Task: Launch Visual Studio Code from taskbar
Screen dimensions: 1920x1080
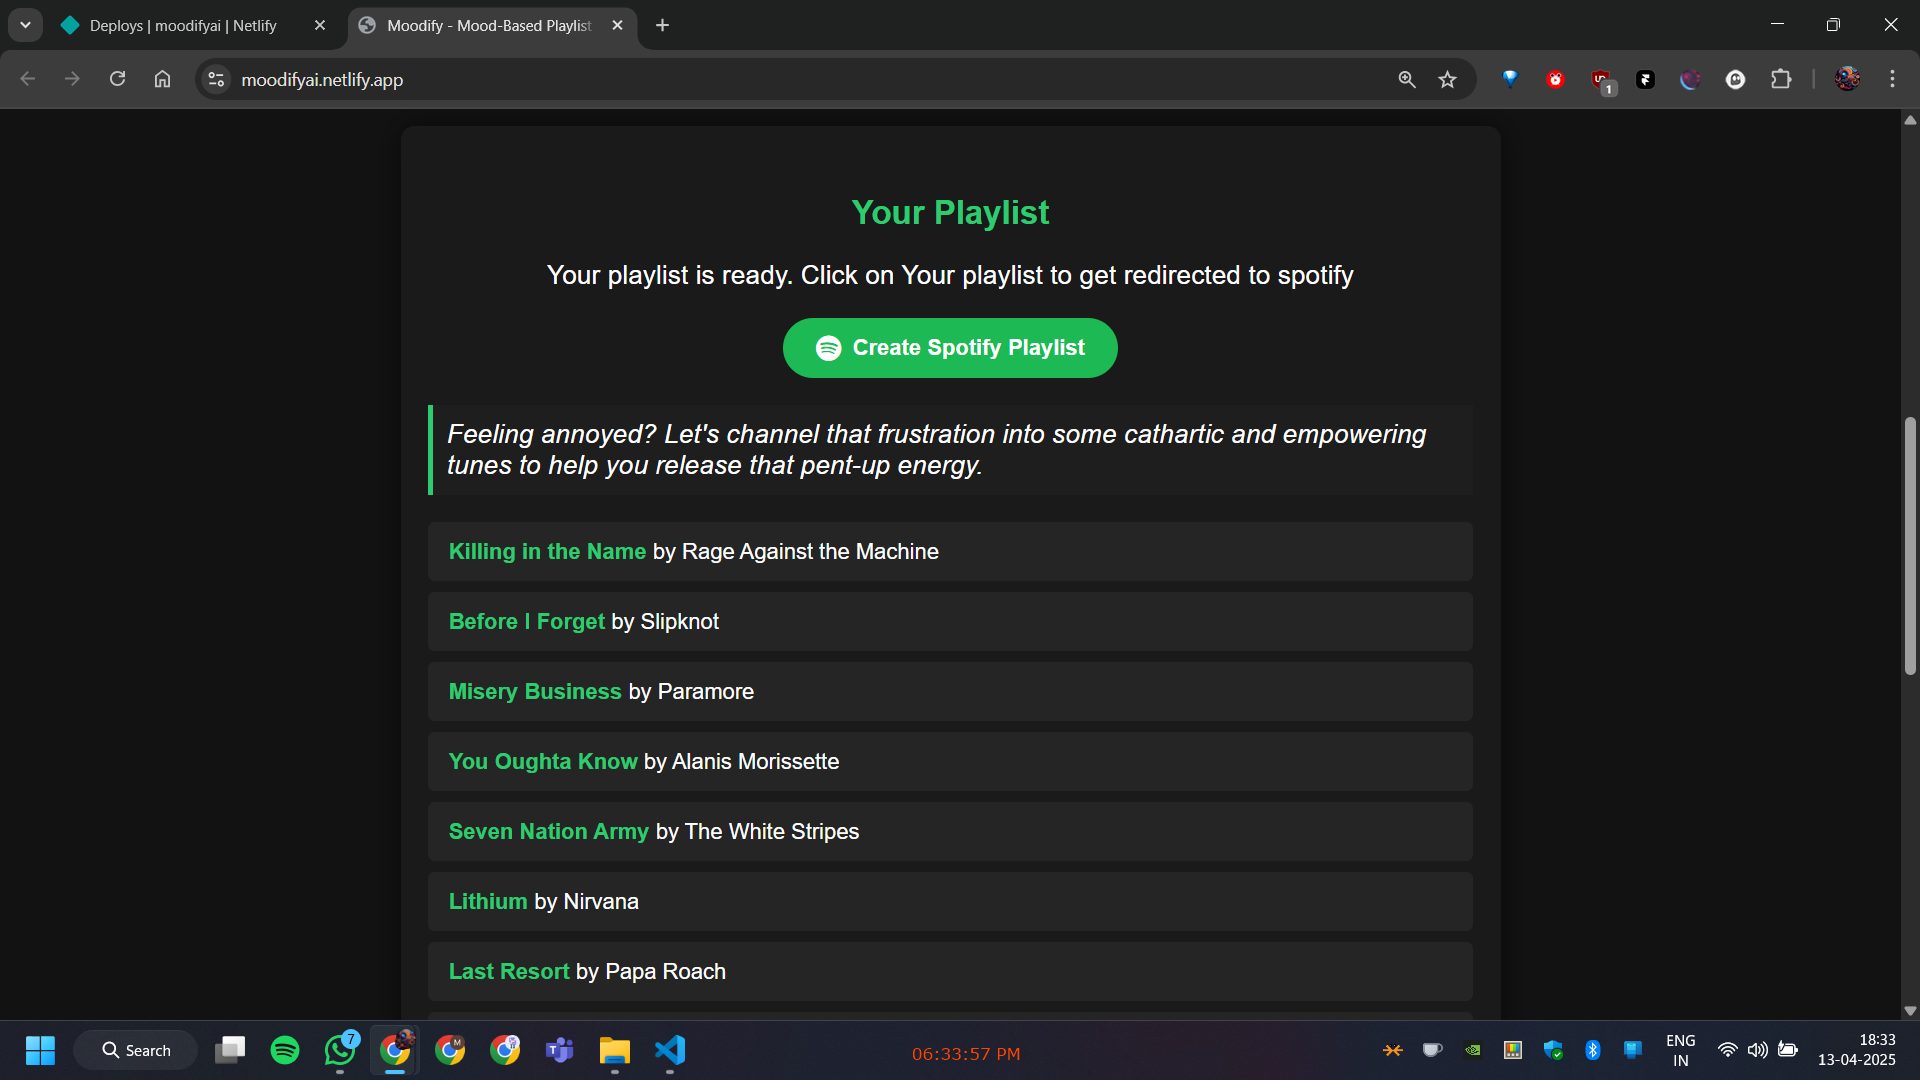Action: (669, 1050)
